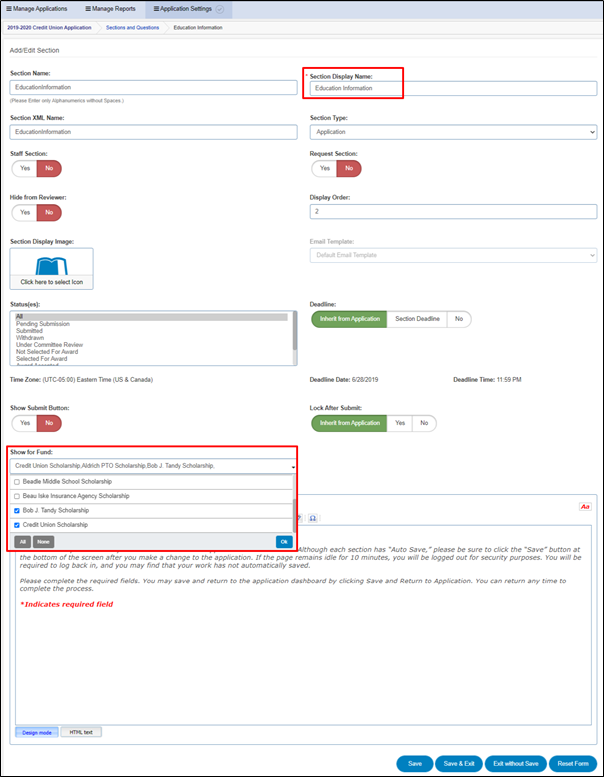Screen dimensions: 604x777
Task: Uncheck the Credit Union Scholarship checkbox
Action: pyautogui.click(x=17, y=524)
